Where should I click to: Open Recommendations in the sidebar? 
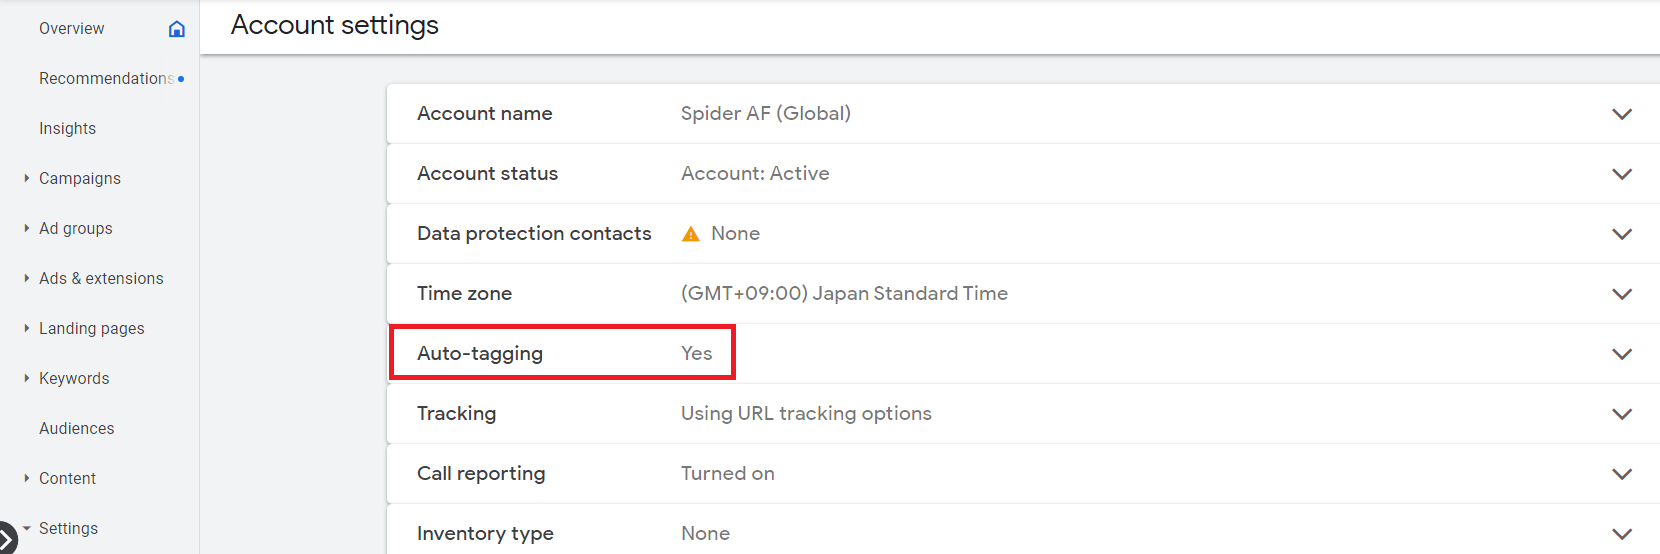pyautogui.click(x=106, y=79)
